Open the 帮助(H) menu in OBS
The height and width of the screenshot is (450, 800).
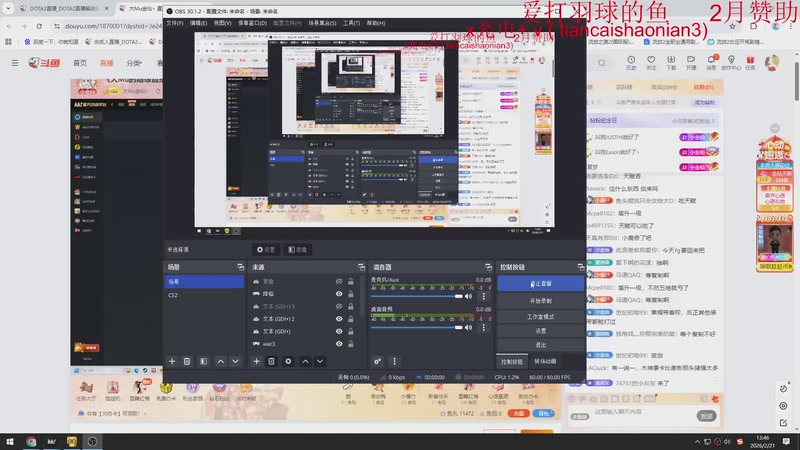(376, 23)
